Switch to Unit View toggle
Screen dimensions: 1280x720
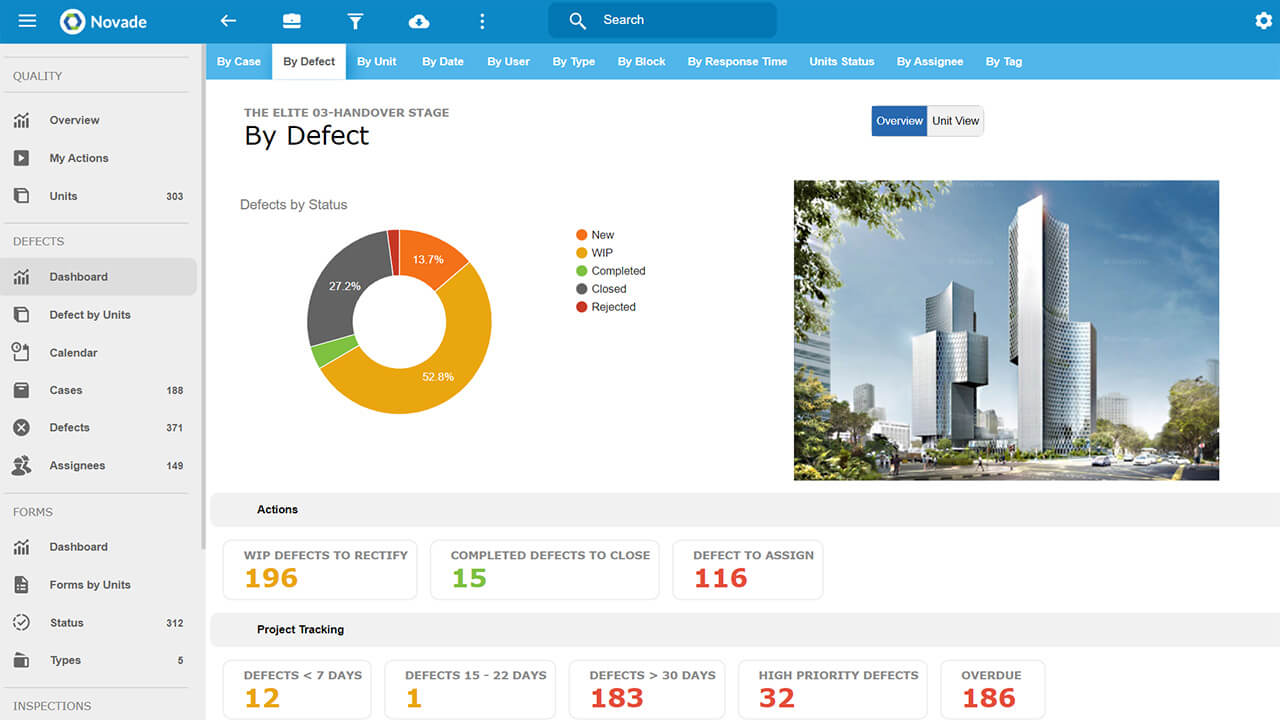point(955,121)
